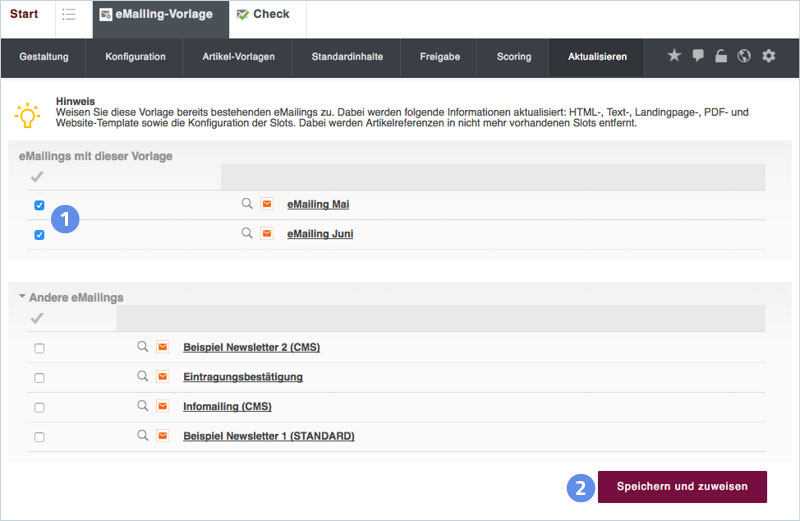Click the star favorites icon
Image resolution: width=800 pixels, height=521 pixels.
pyautogui.click(x=674, y=56)
